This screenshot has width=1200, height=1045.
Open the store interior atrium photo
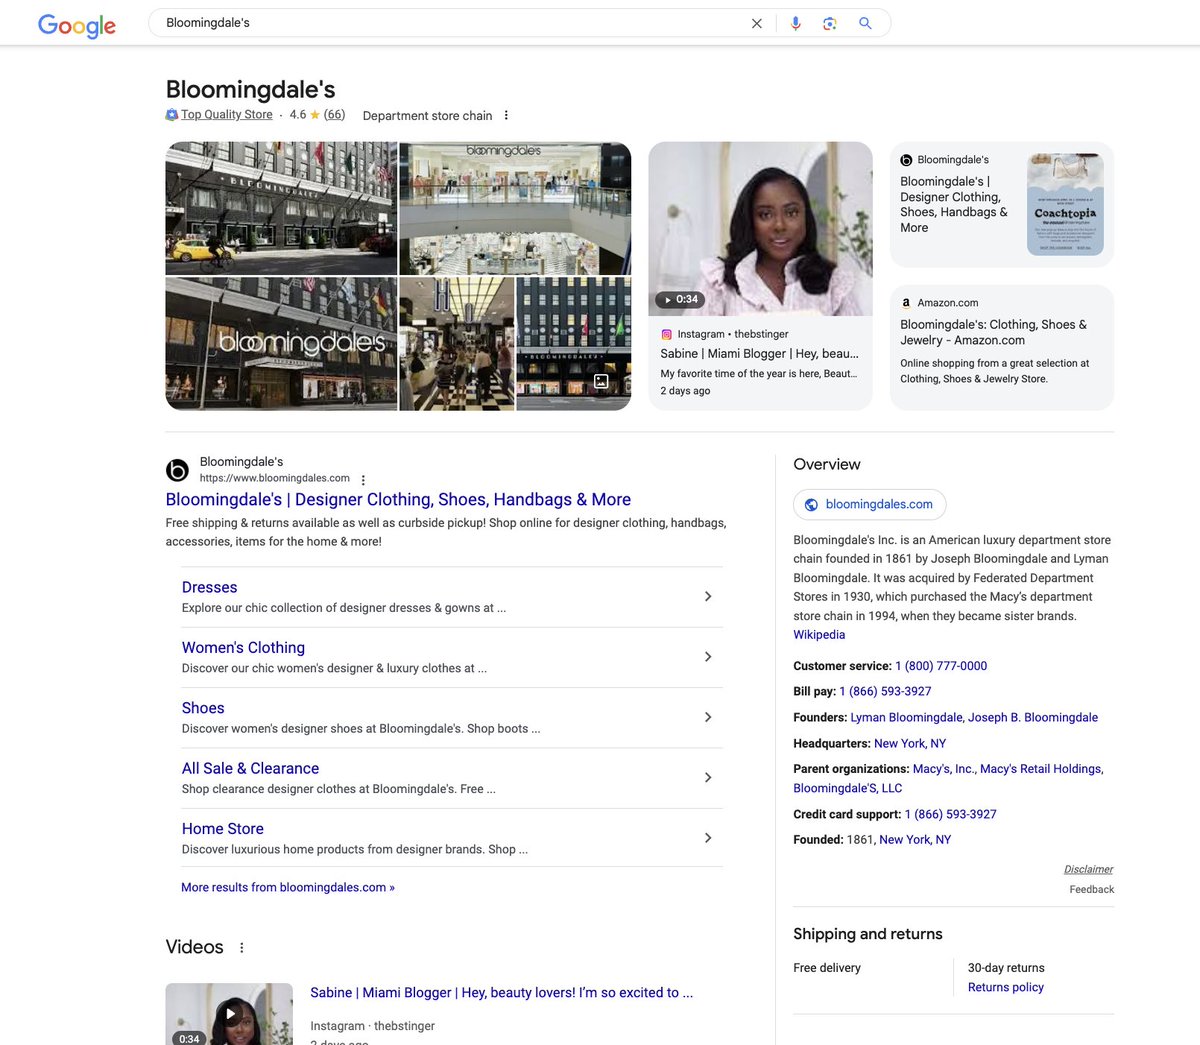pyautogui.click(x=515, y=208)
